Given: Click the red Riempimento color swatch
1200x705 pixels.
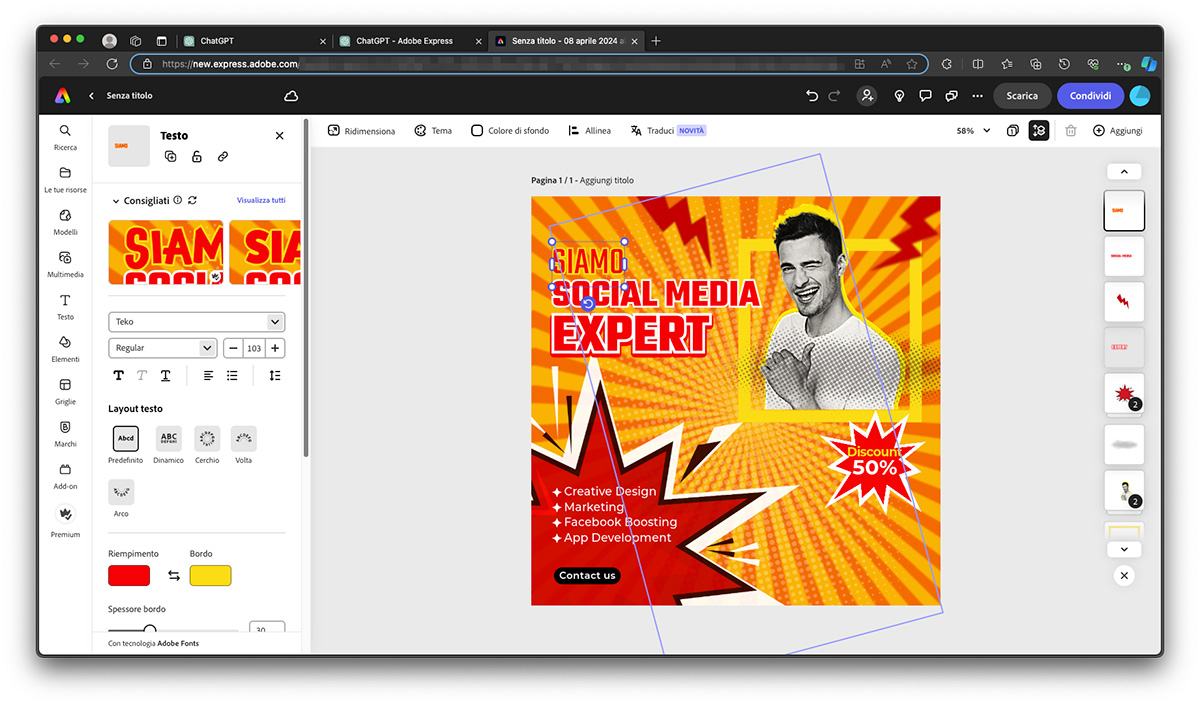Looking at the screenshot, I should (129, 576).
